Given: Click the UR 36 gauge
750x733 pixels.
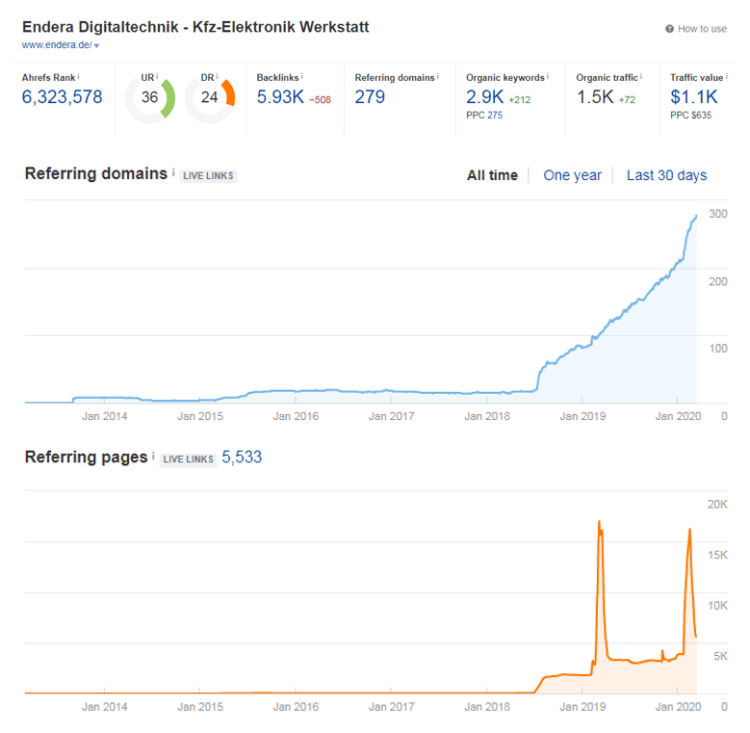Looking at the screenshot, I should 150,98.
